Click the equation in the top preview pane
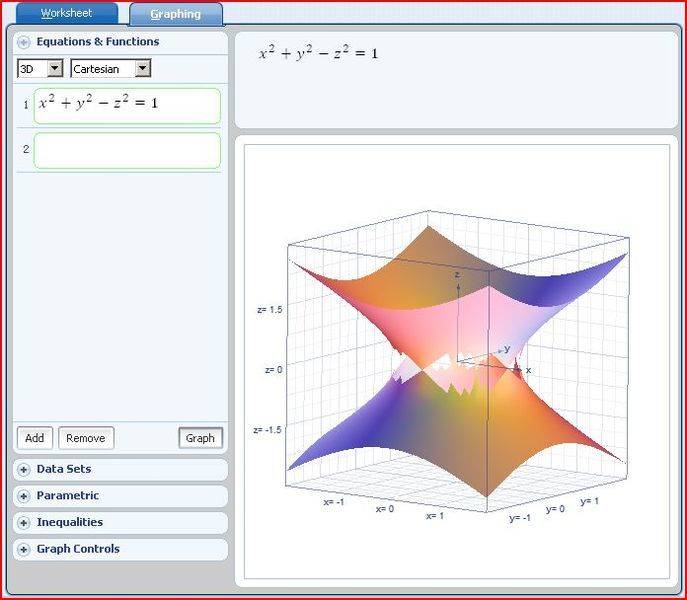The image size is (687, 600). click(318, 53)
